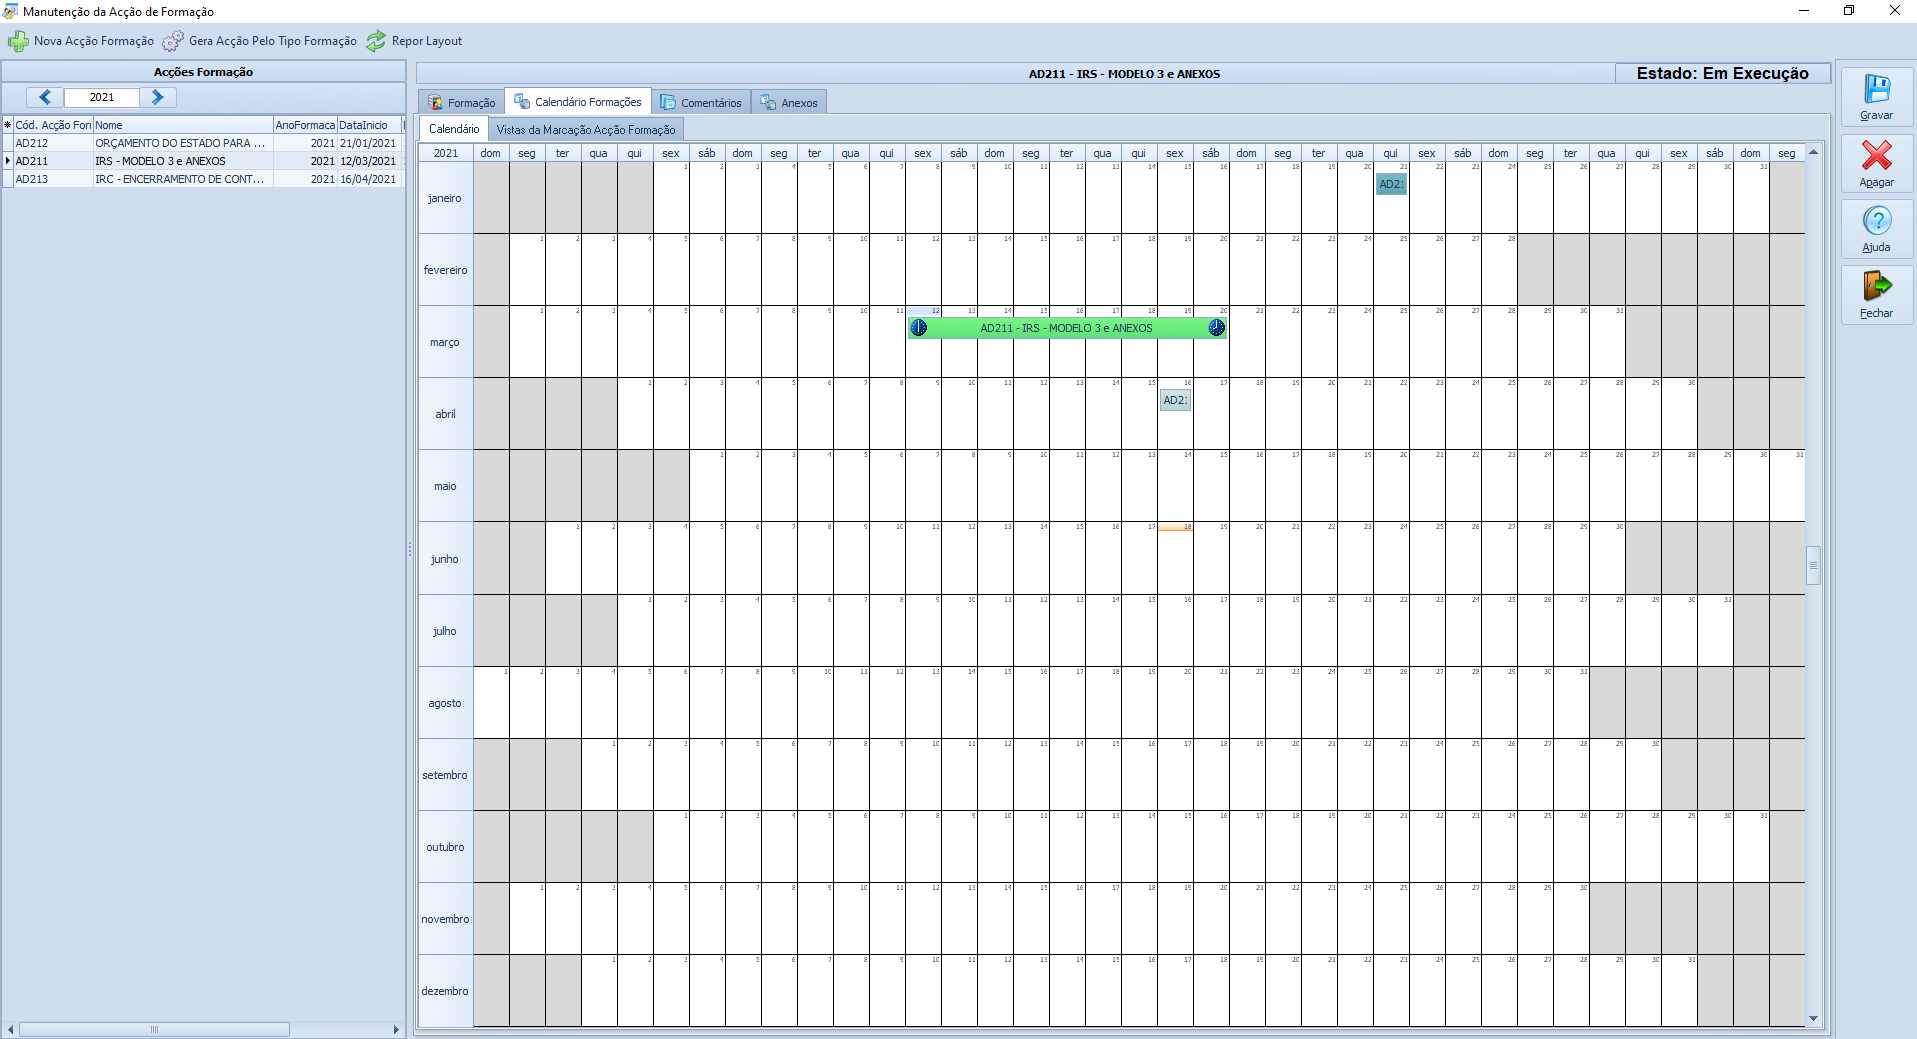Go to next year arrow
Image resolution: width=1917 pixels, height=1039 pixels.
click(x=158, y=97)
